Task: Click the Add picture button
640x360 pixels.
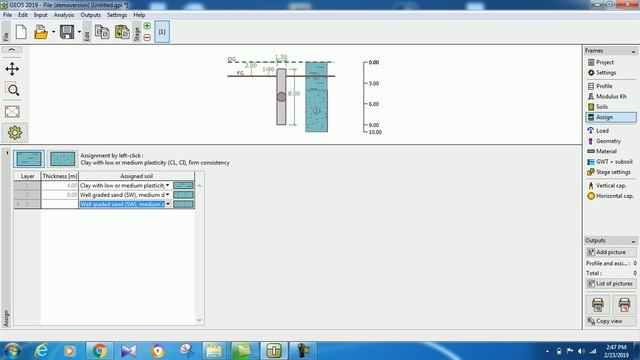Action: coord(611,252)
